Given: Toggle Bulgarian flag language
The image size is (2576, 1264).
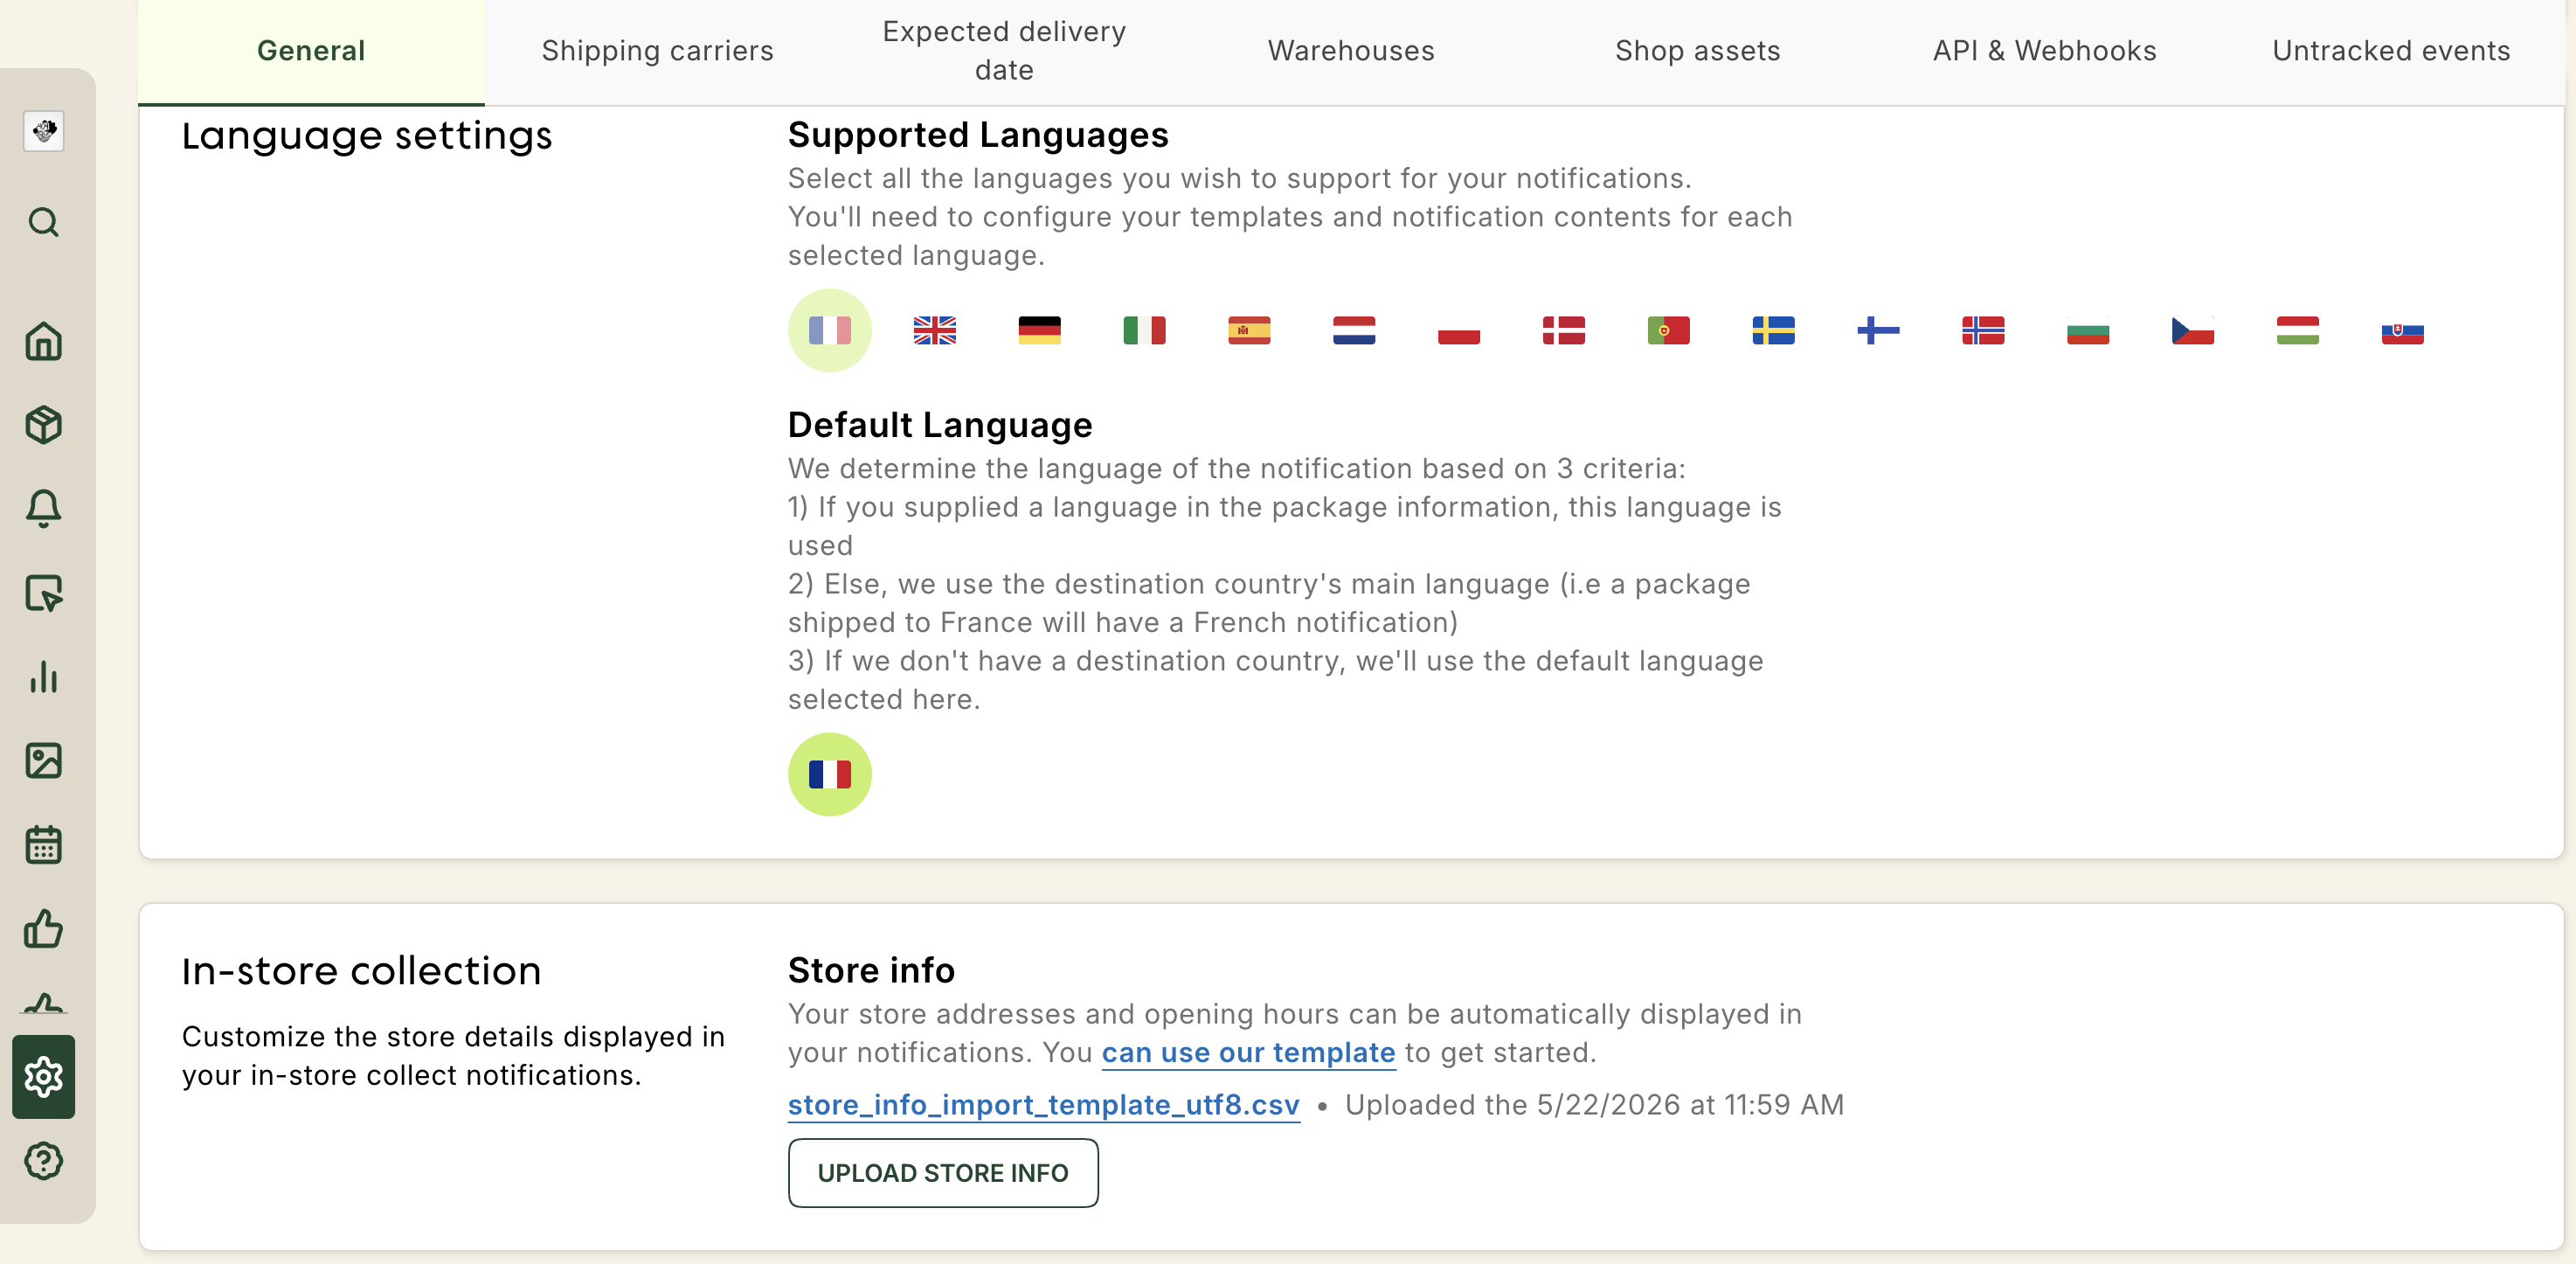Looking at the screenshot, I should [x=2088, y=330].
